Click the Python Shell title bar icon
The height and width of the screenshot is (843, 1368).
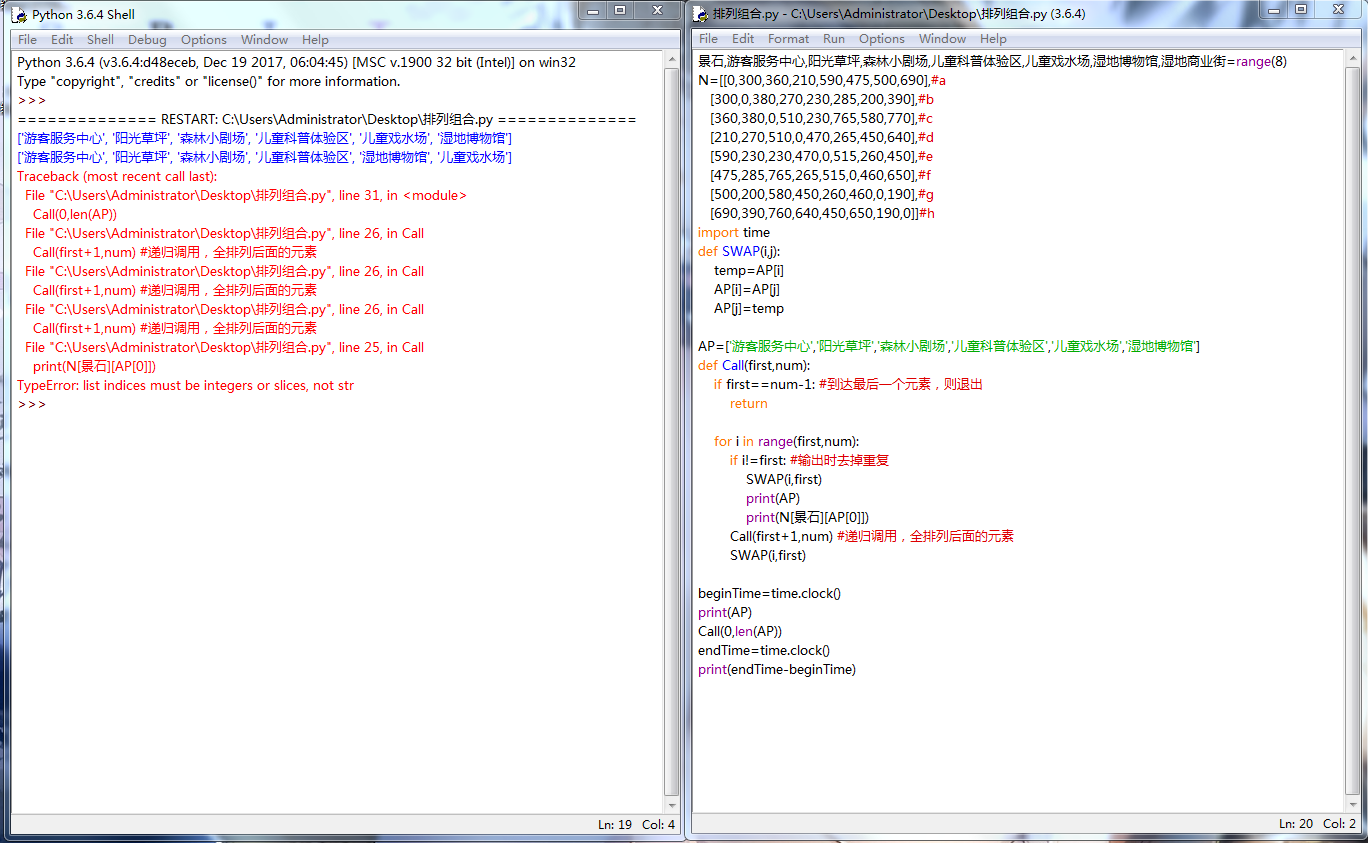pyautogui.click(x=19, y=15)
